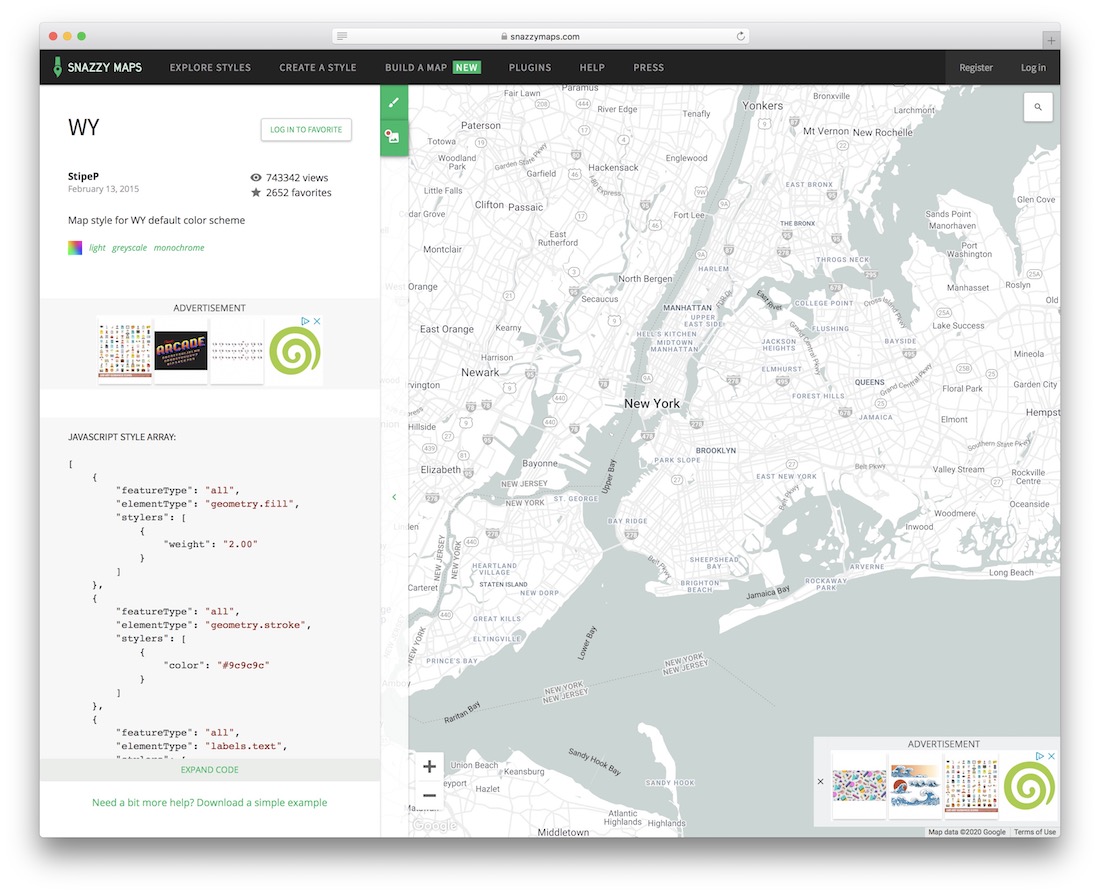Click the Elizabeth label on the map

coord(441,469)
